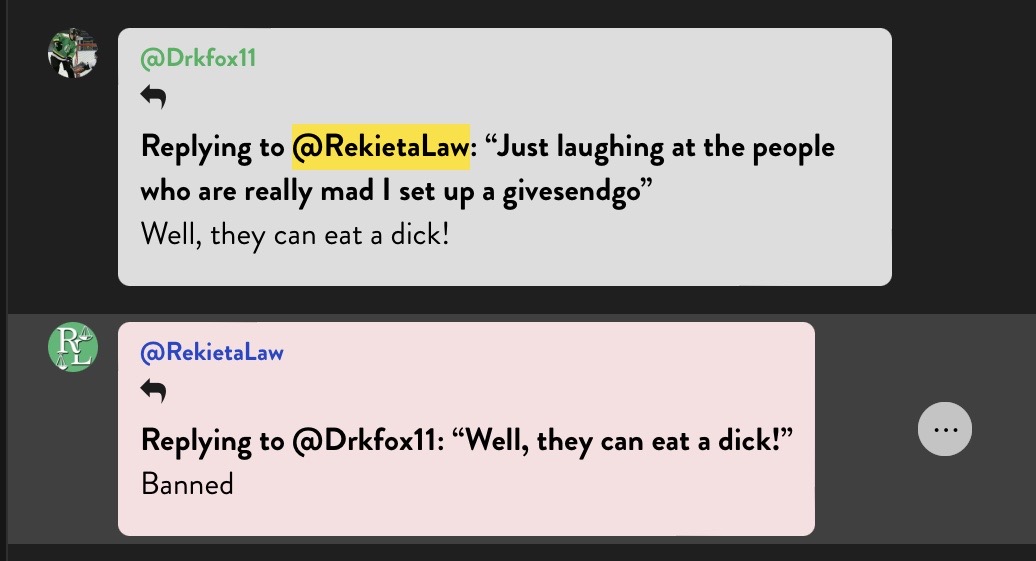Click the yellow highlighted @RekietaLaw mention
This screenshot has height=561, width=1036.
(x=381, y=147)
